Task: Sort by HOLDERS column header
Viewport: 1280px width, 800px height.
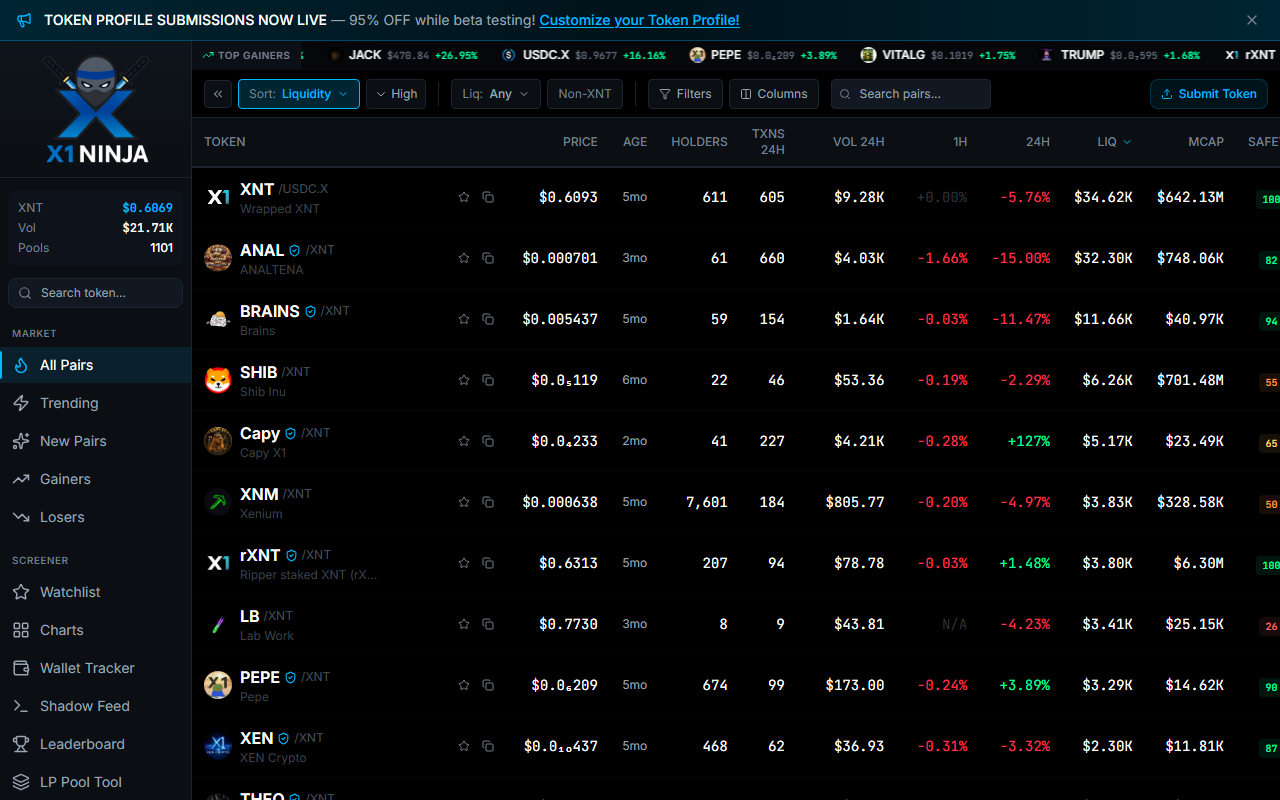Action: 699,142
